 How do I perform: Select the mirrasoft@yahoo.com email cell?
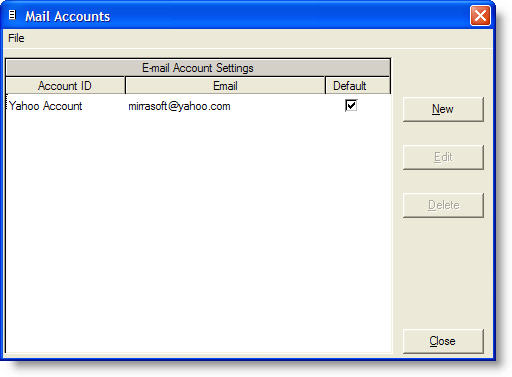(225, 106)
